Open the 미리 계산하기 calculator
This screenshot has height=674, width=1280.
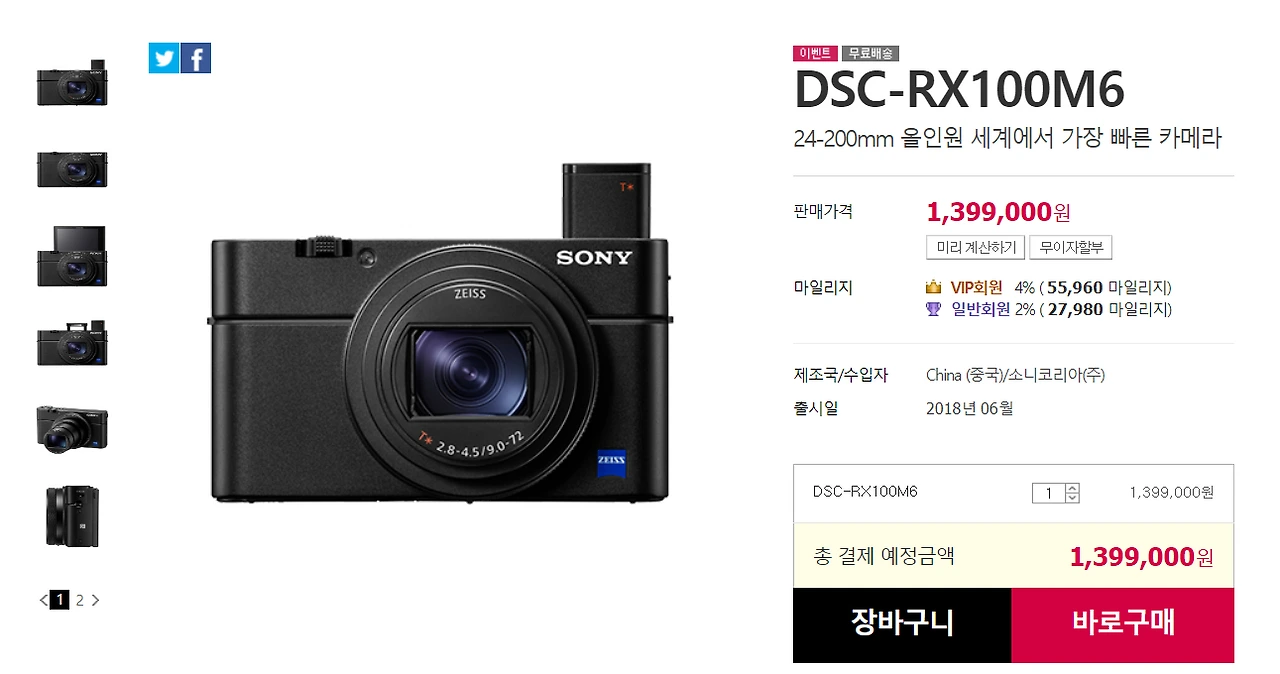975,248
